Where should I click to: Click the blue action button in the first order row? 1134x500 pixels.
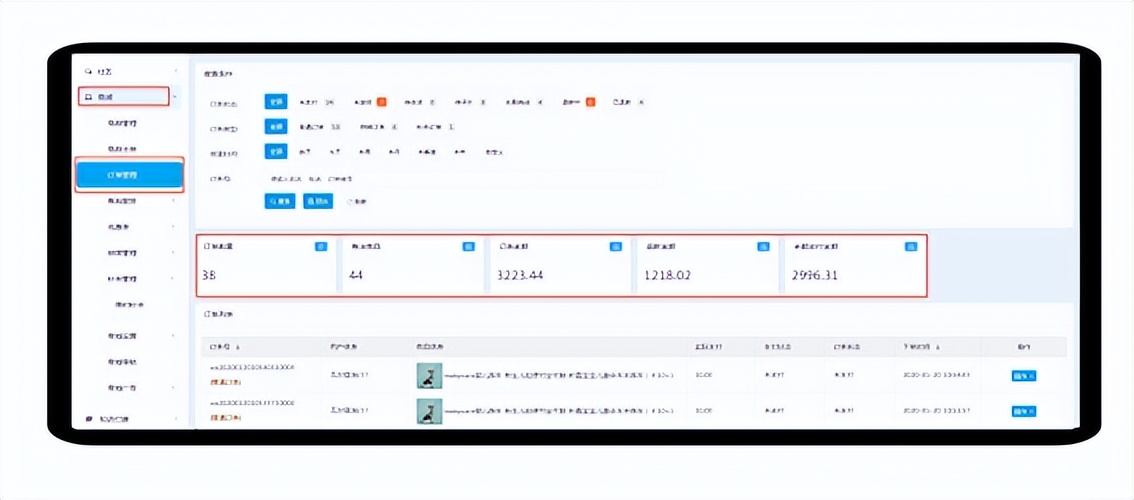coord(1024,376)
